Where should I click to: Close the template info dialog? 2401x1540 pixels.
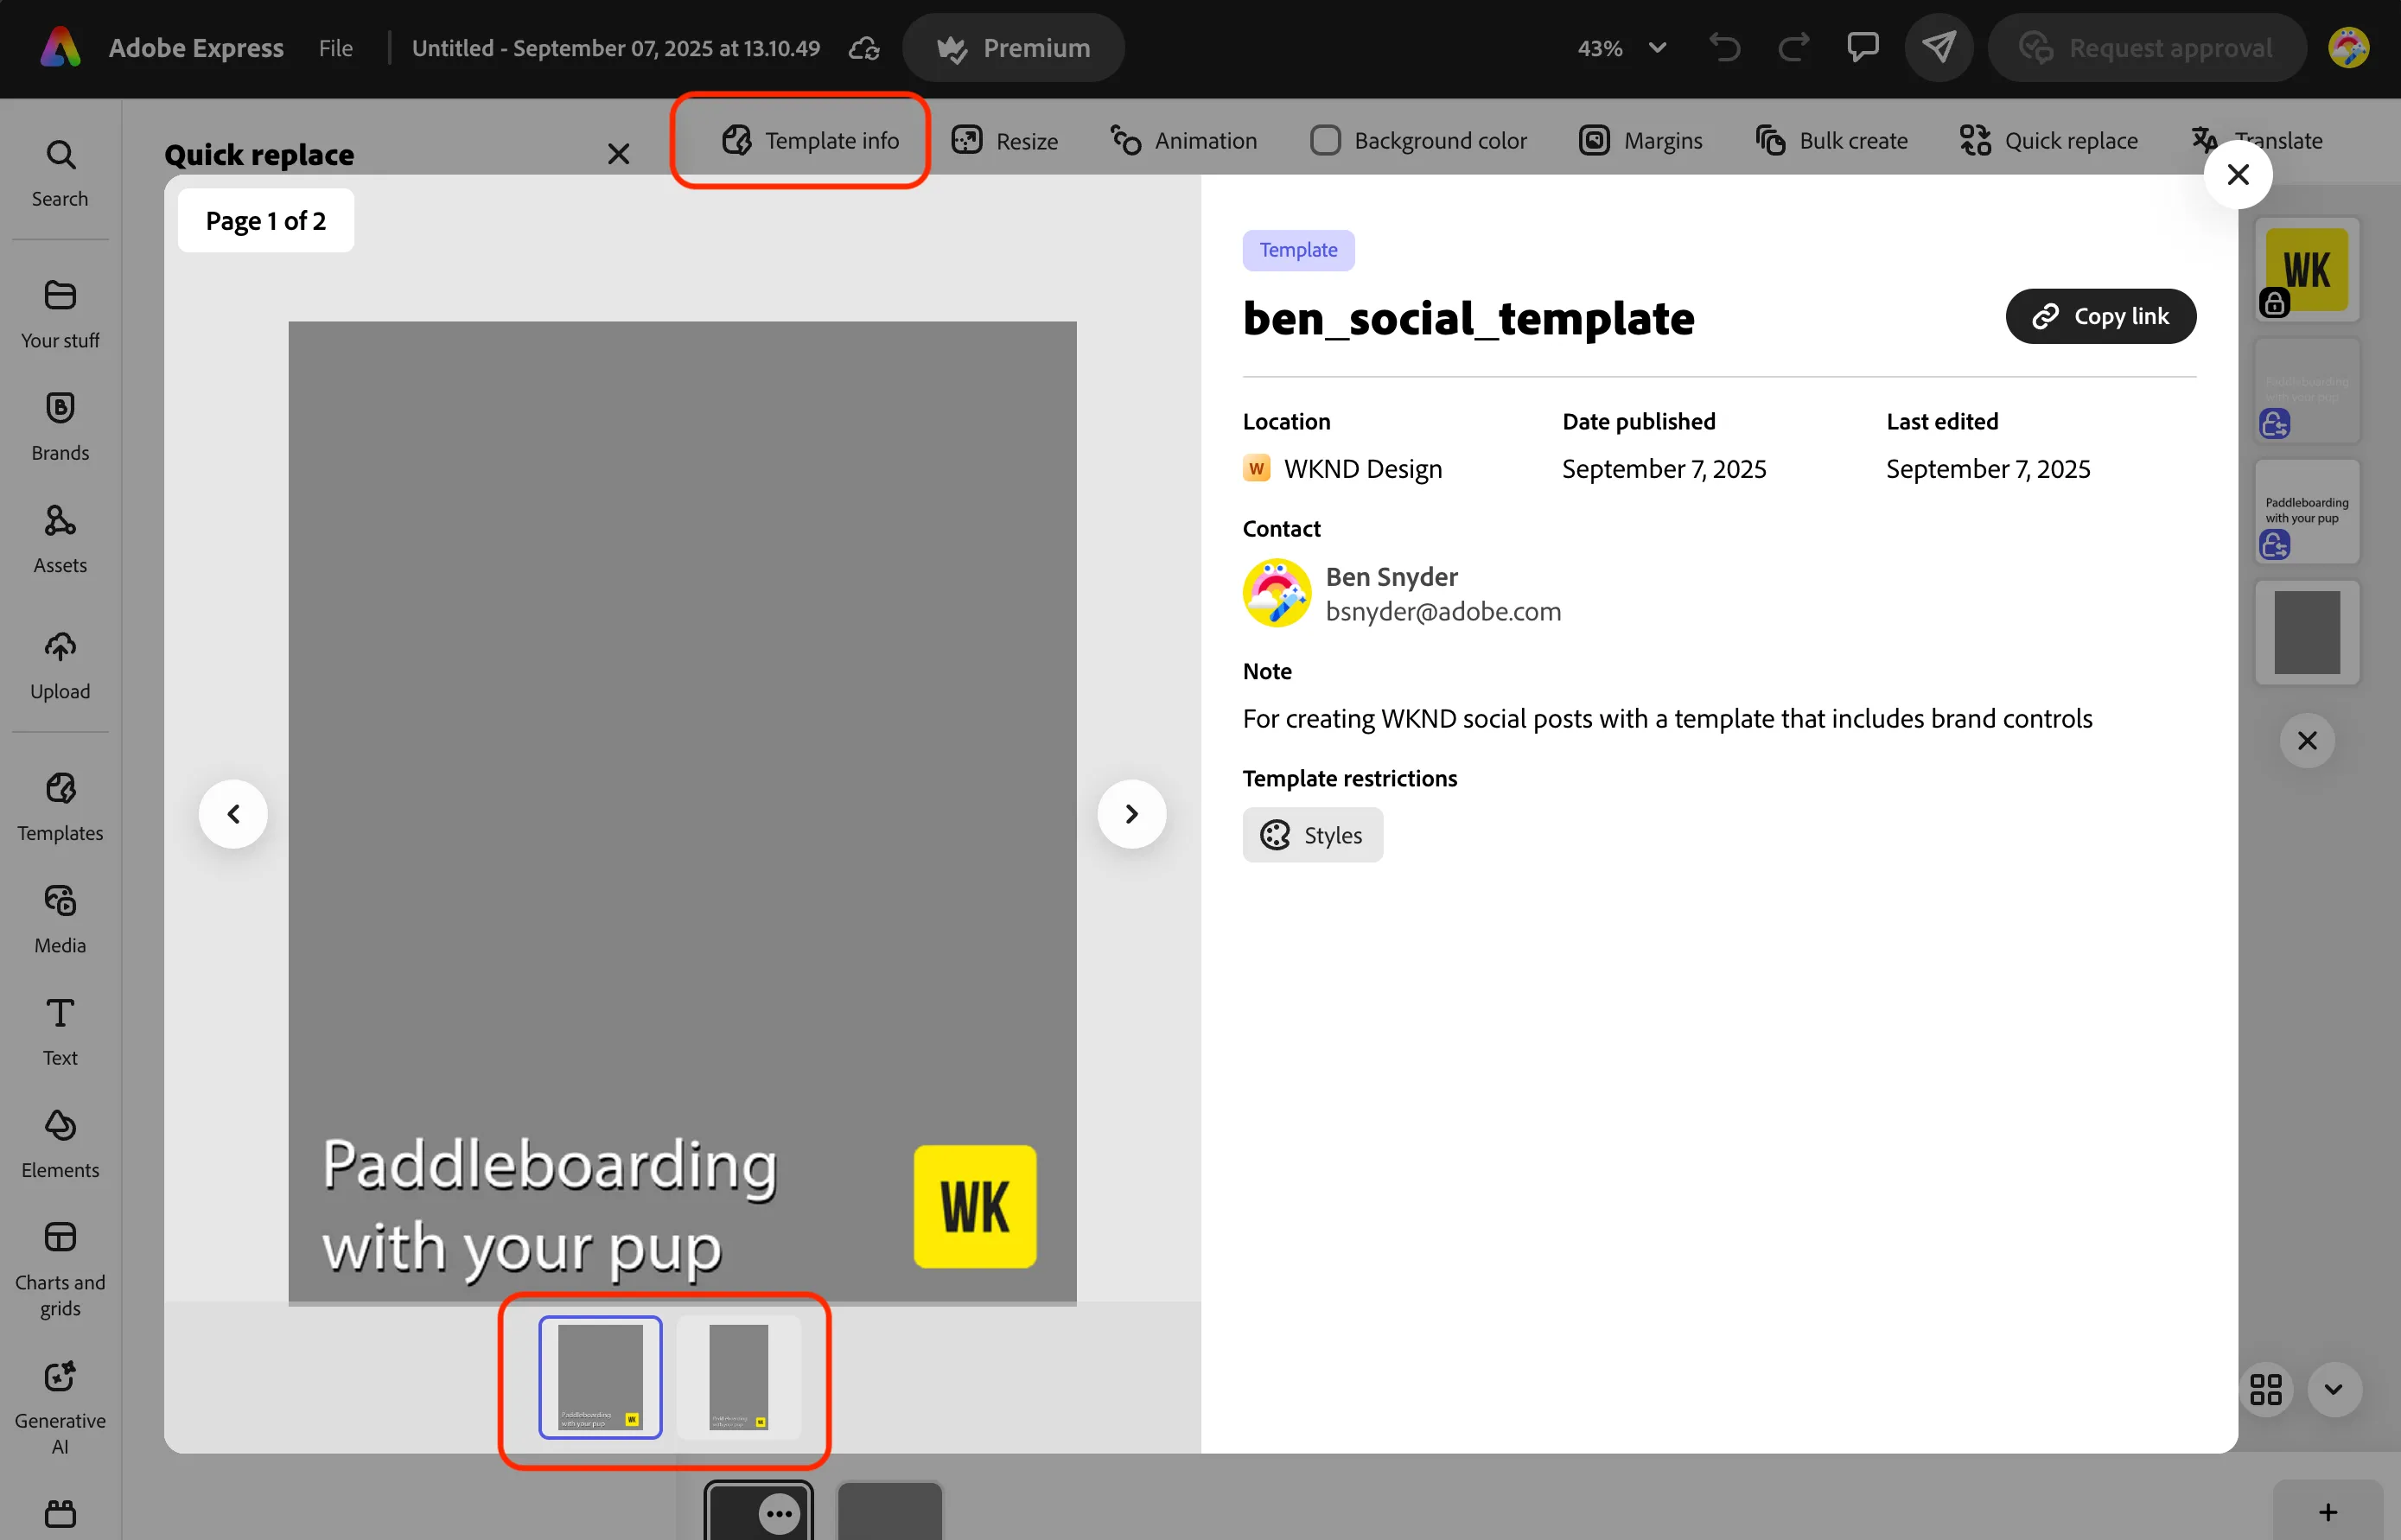pyautogui.click(x=2237, y=175)
